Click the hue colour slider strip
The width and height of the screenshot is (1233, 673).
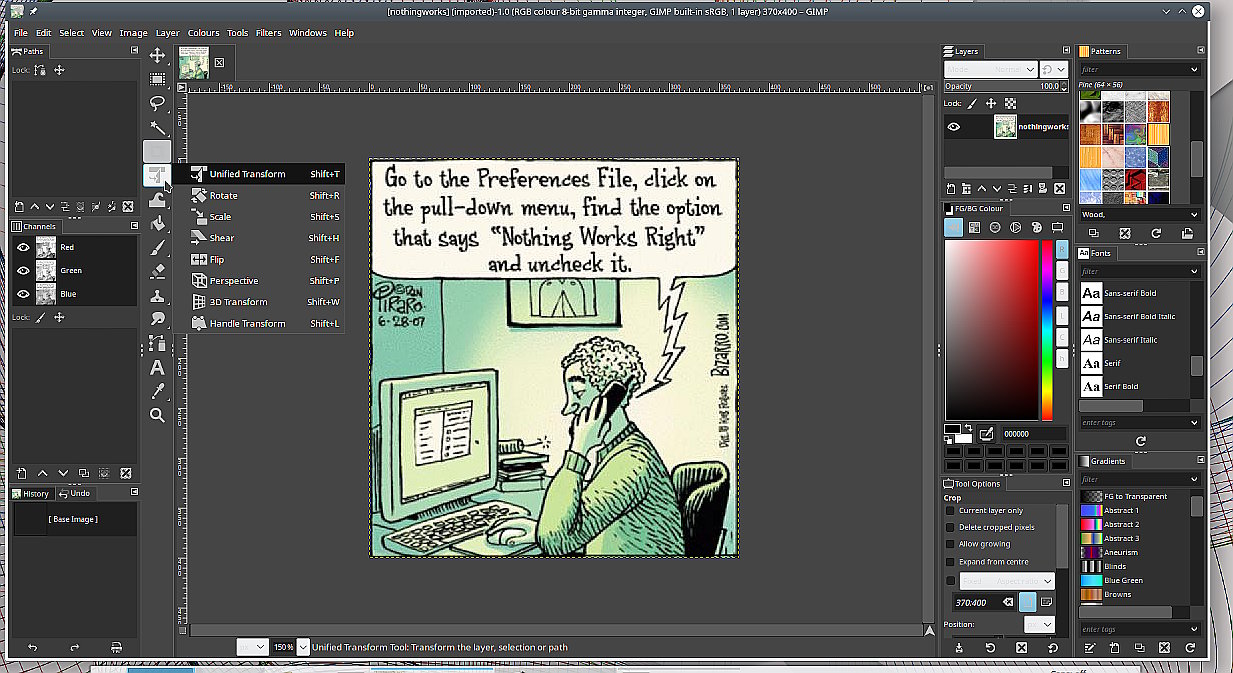click(1047, 330)
